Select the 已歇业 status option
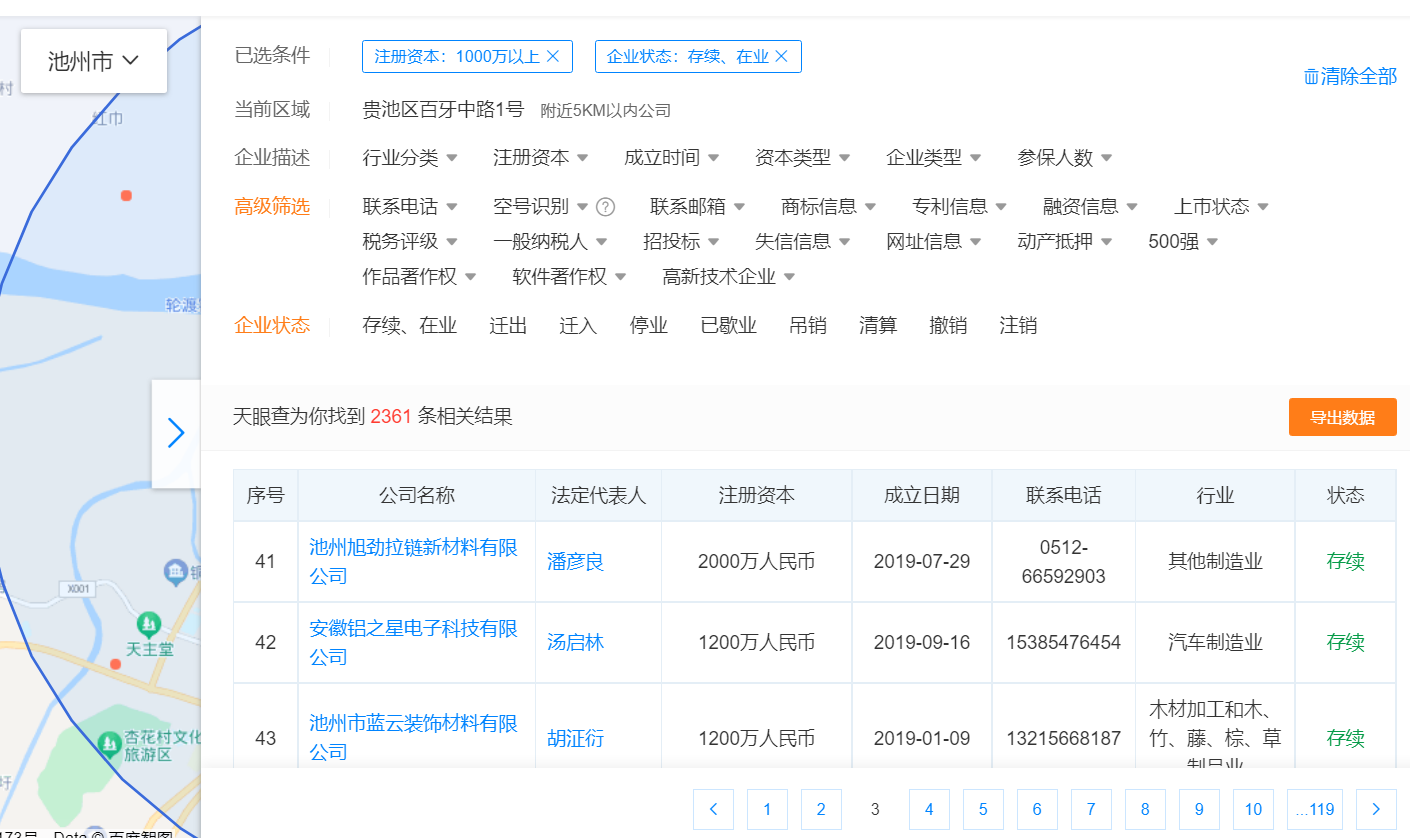Viewport: 1410px width, 838px height. point(728,325)
